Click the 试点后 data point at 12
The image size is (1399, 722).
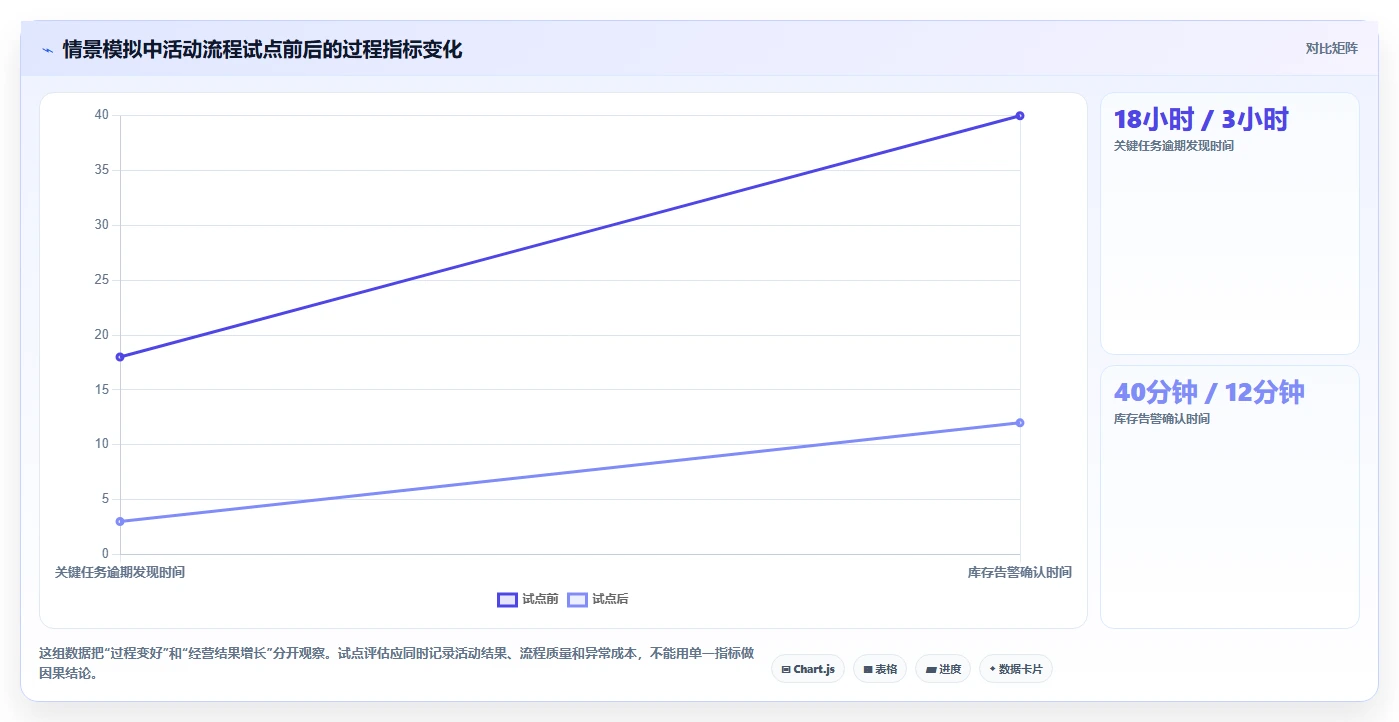pyautogui.click(x=1020, y=422)
